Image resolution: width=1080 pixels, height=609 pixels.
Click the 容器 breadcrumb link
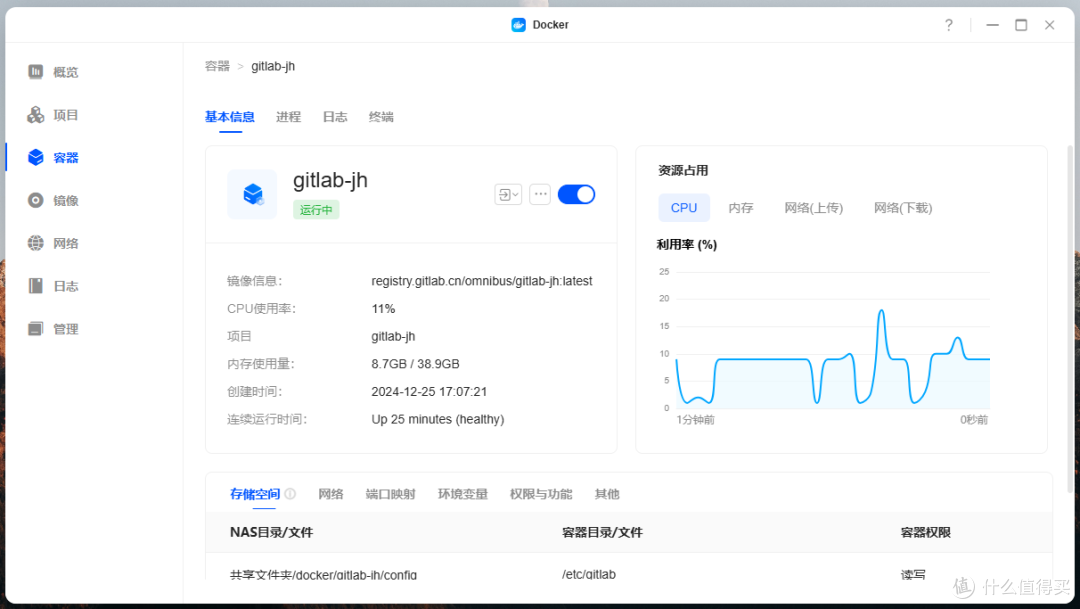coord(217,66)
